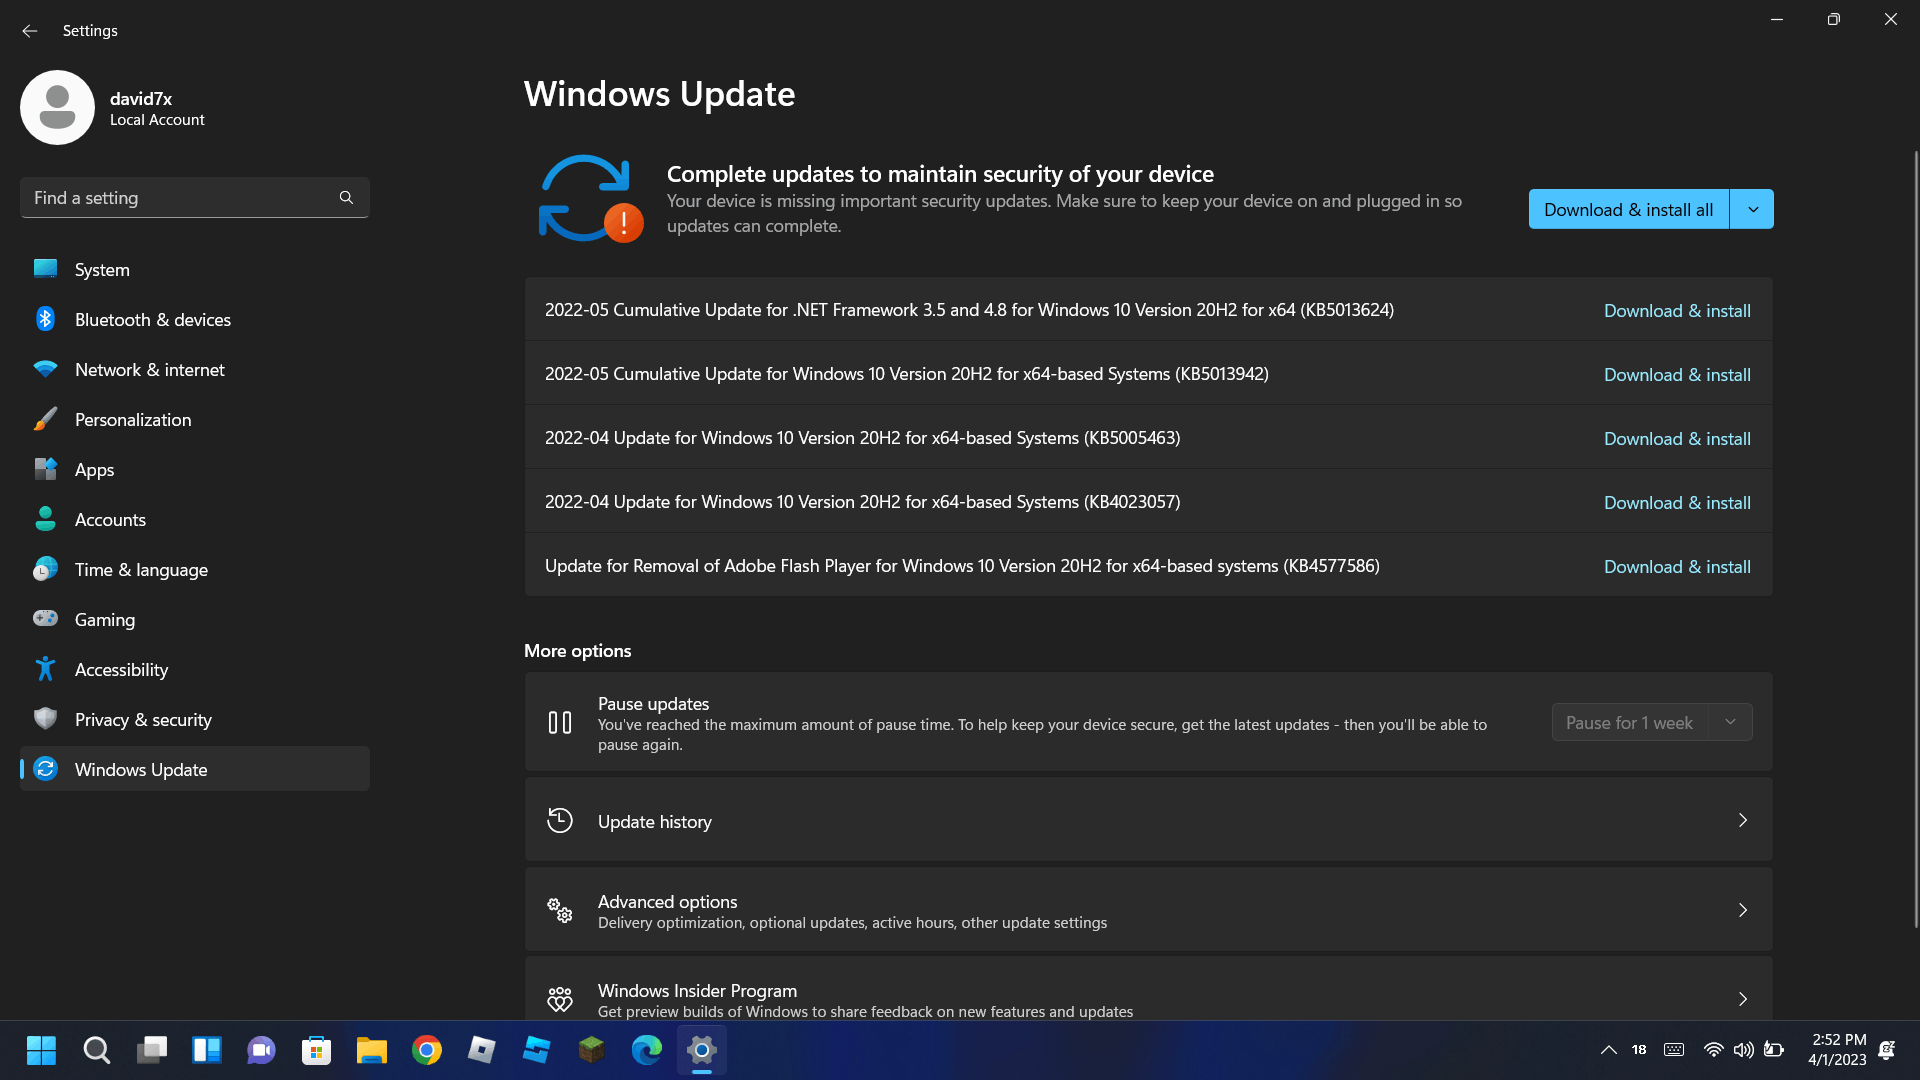Open Google Chrome from the taskbar
The width and height of the screenshot is (1920, 1080).
(x=427, y=1050)
